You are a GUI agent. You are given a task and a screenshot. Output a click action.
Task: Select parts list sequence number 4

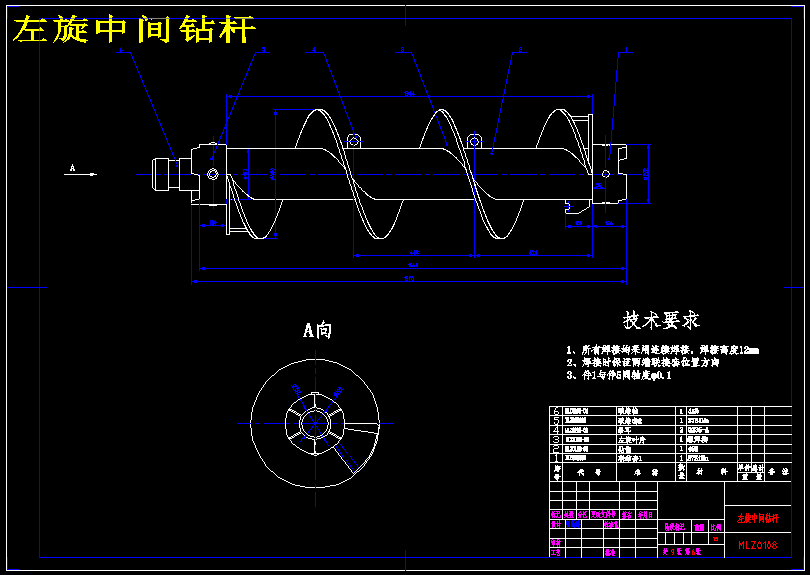(x=556, y=430)
